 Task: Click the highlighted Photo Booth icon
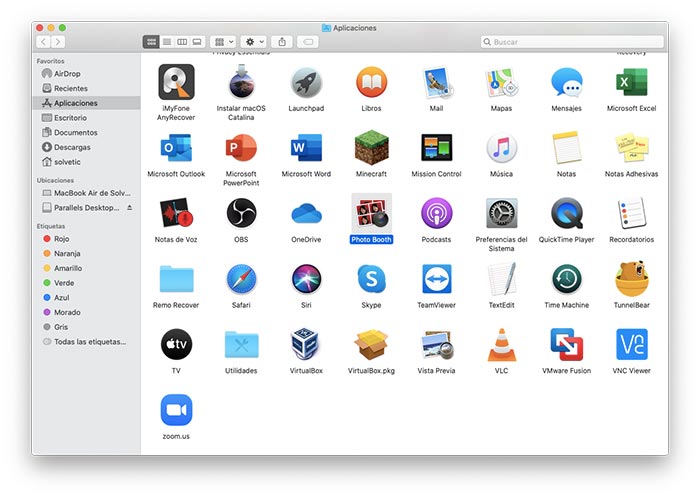pos(371,213)
